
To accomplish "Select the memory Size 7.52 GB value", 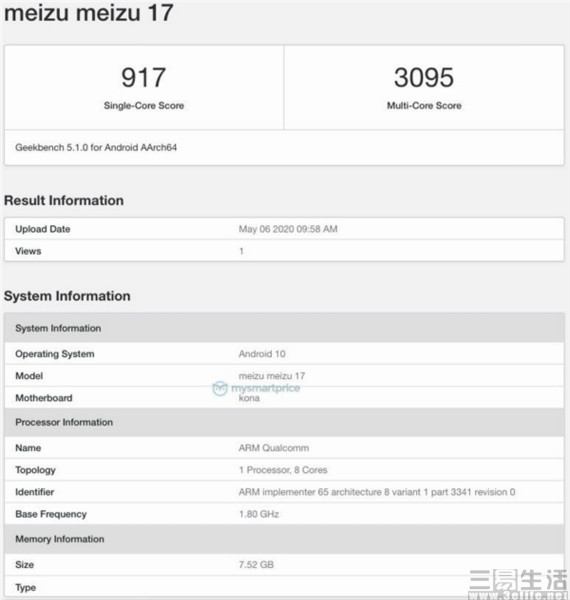I will pos(256,564).
